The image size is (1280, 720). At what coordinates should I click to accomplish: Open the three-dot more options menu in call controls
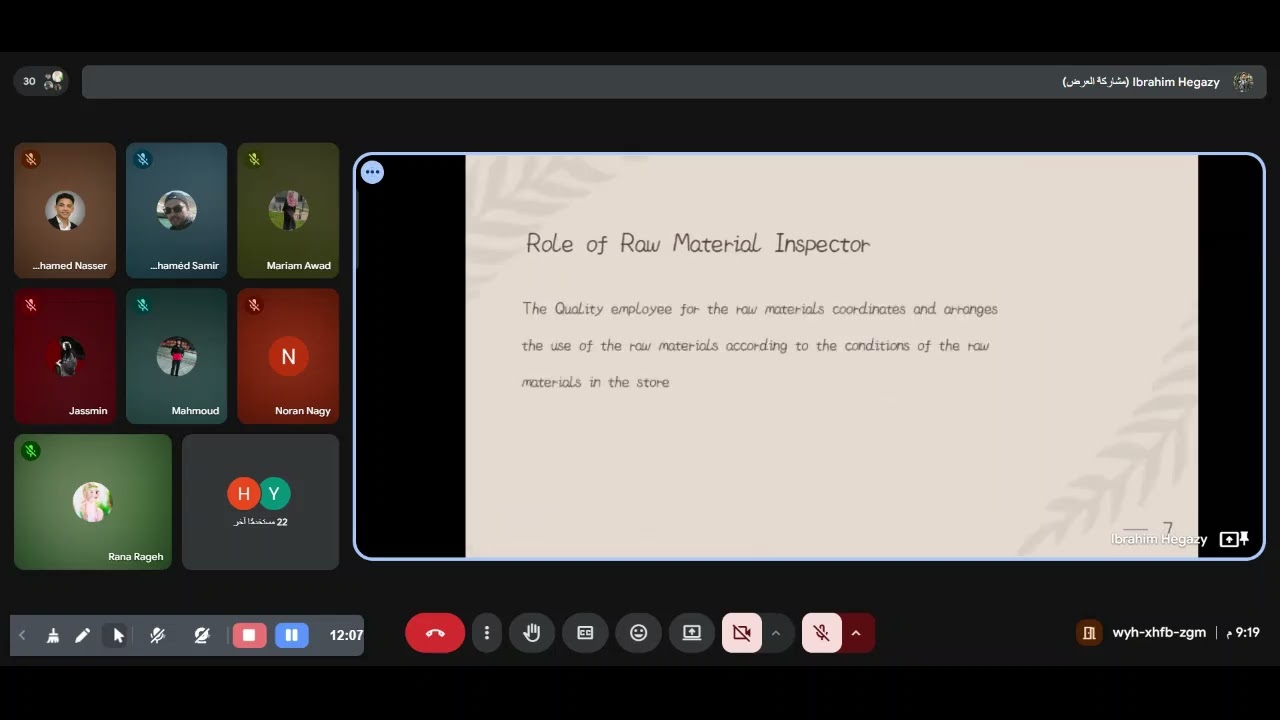(x=487, y=633)
